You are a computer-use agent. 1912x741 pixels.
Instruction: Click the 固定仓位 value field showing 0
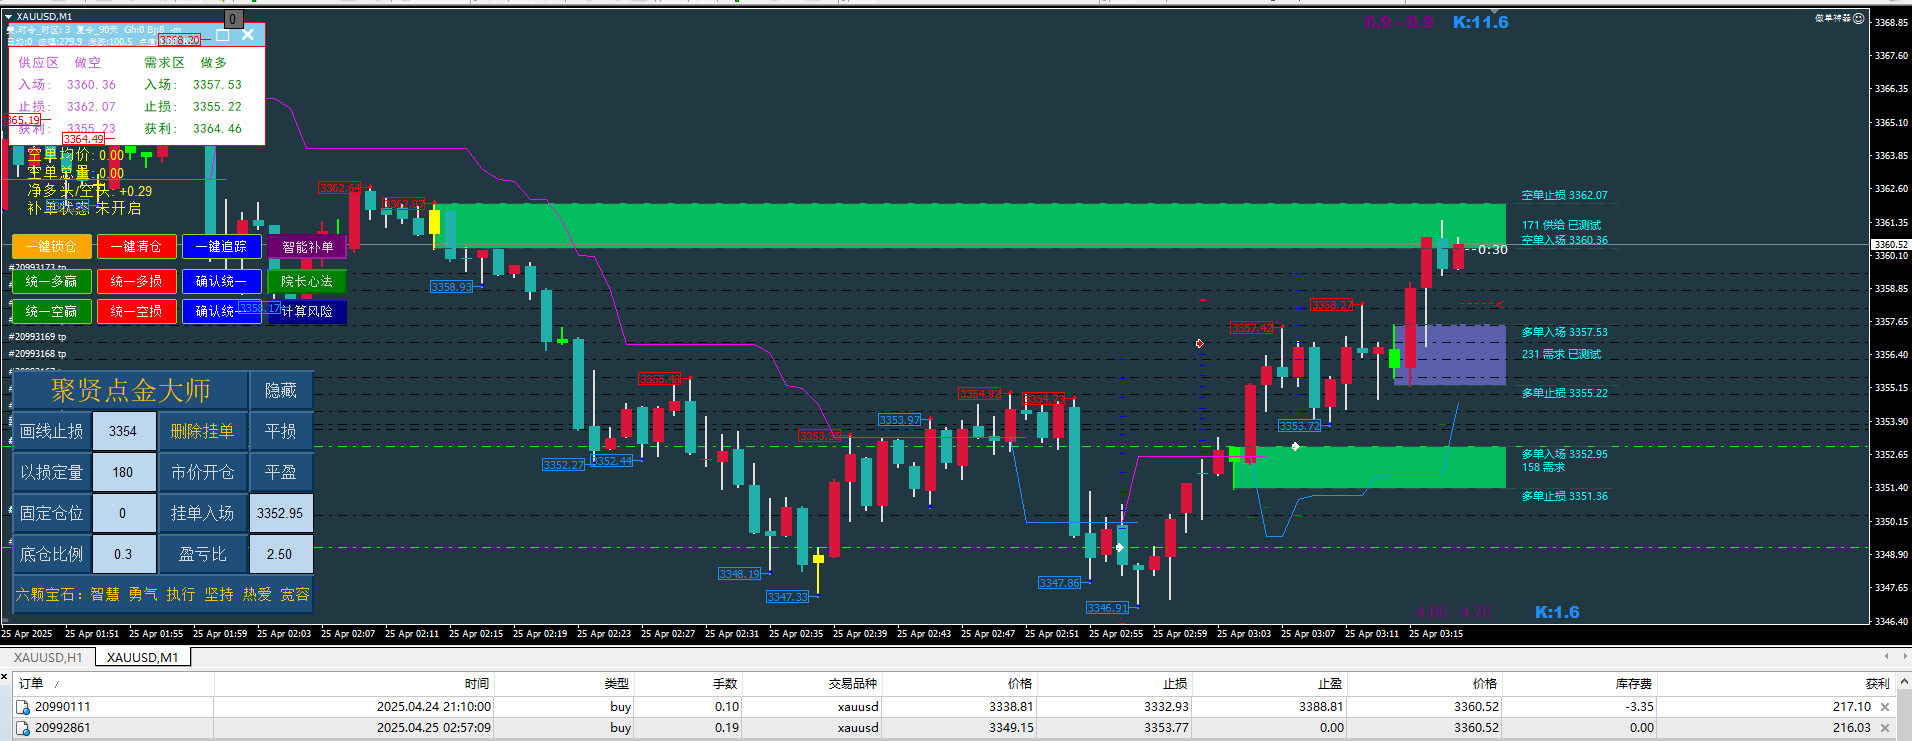coord(124,513)
